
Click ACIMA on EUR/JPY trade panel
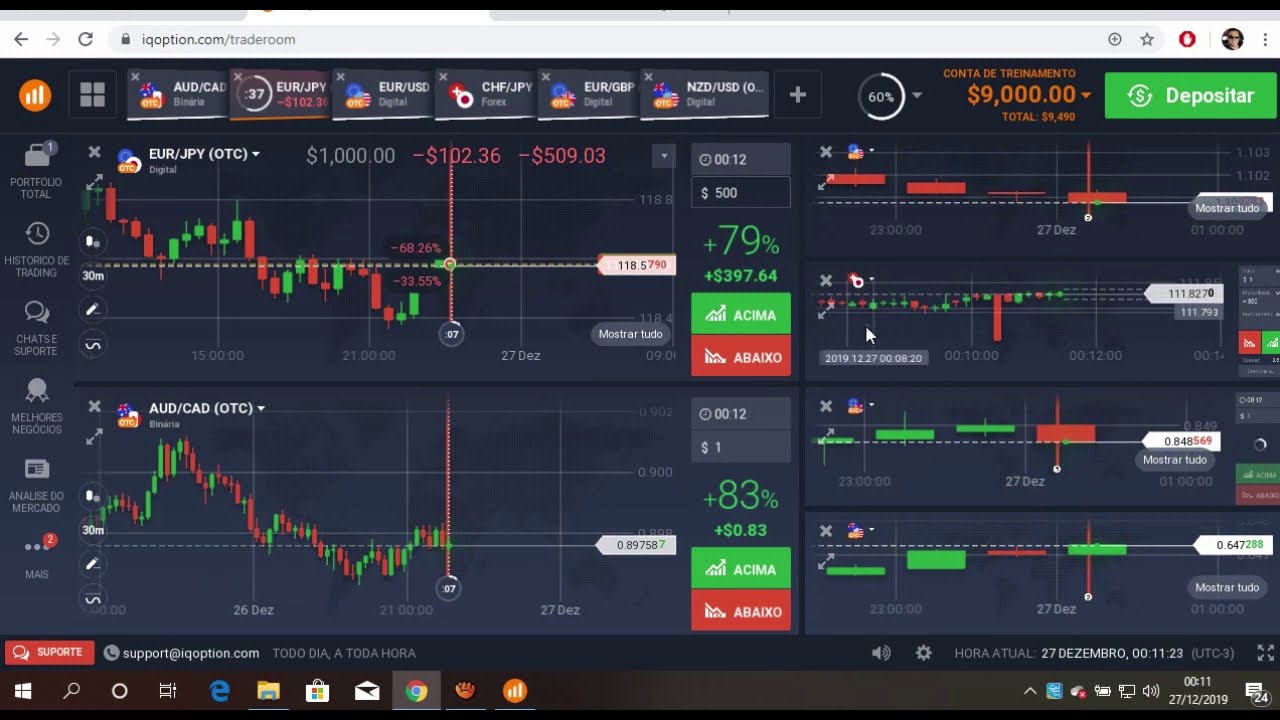pos(741,315)
